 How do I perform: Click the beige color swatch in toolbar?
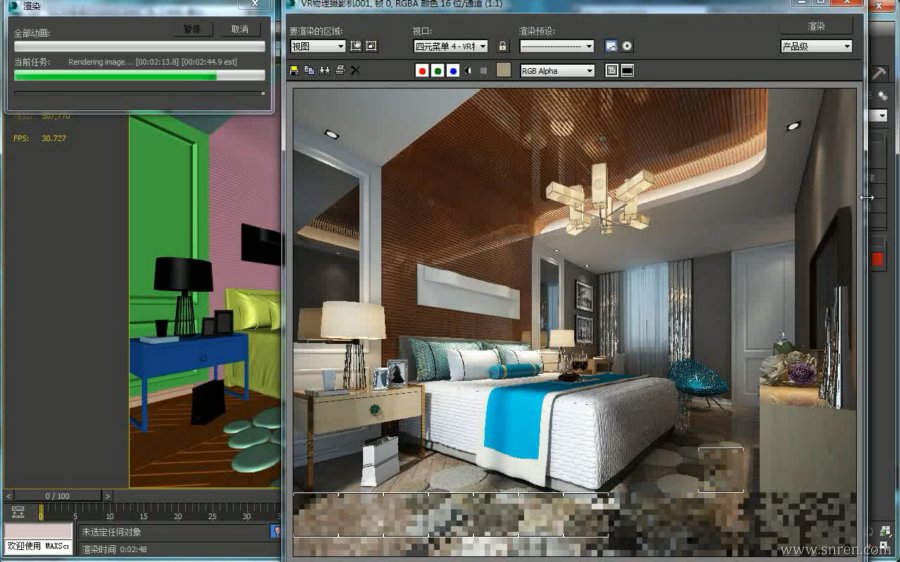pos(503,70)
